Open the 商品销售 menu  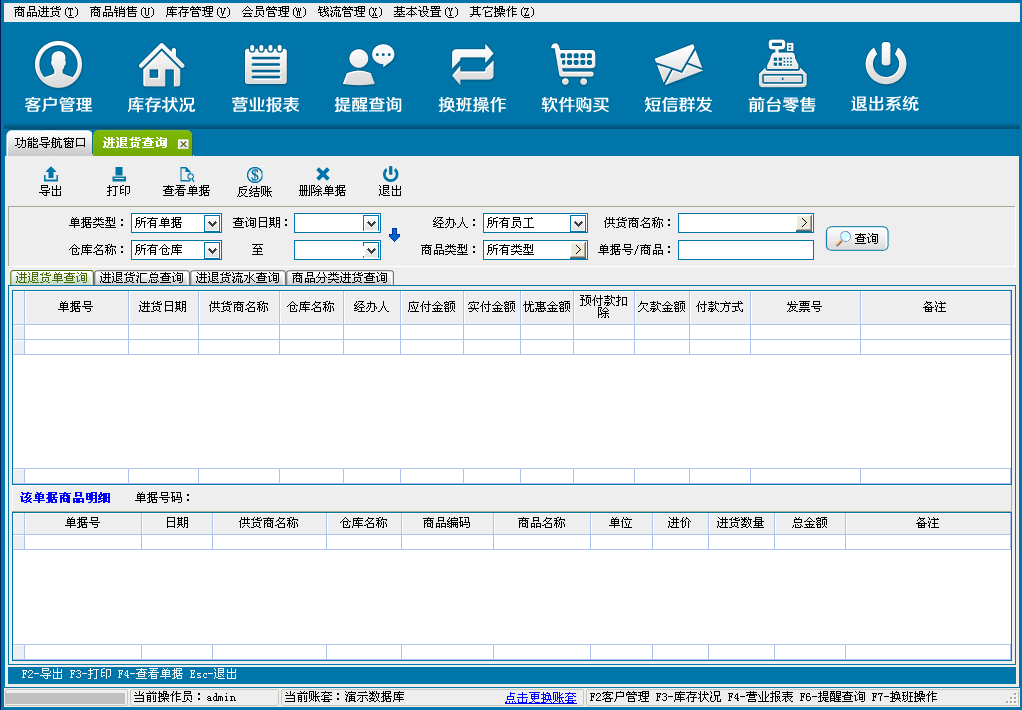[121, 12]
